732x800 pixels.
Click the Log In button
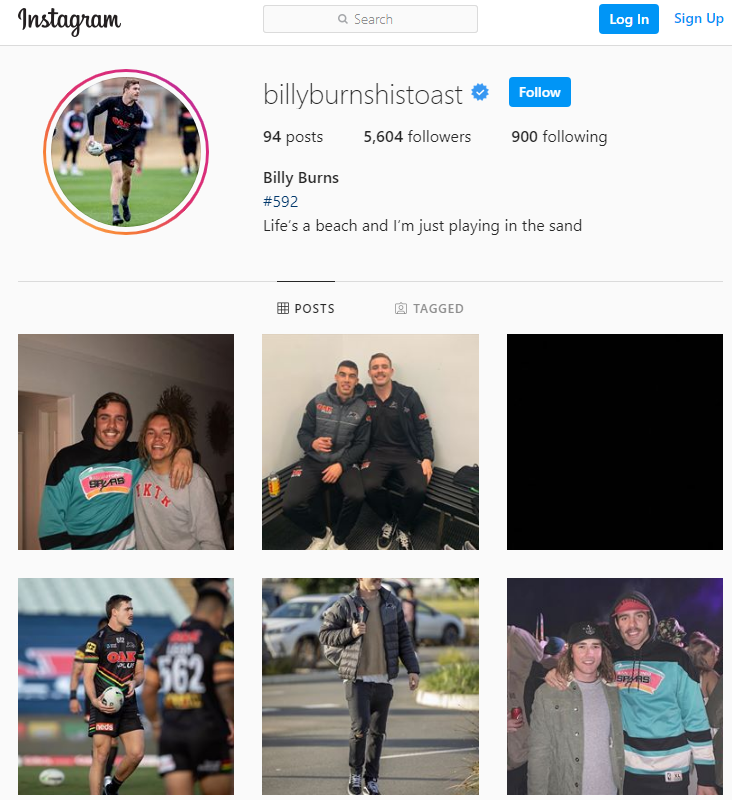click(628, 19)
